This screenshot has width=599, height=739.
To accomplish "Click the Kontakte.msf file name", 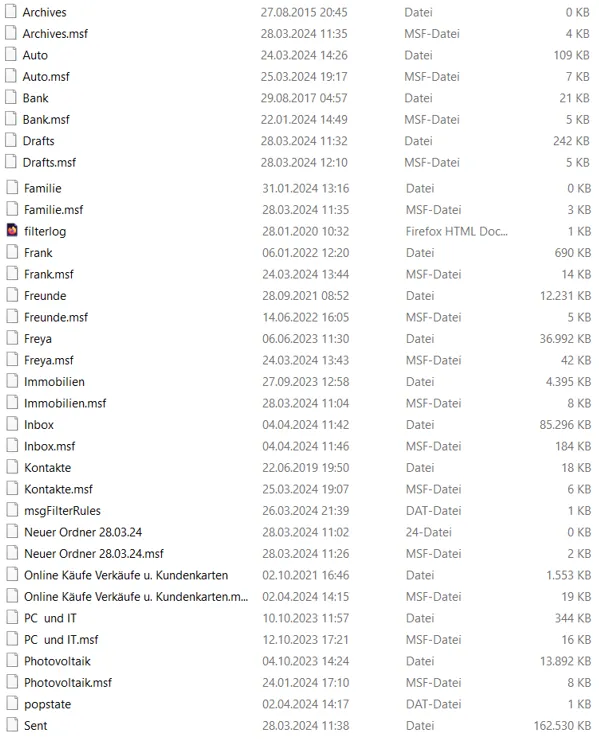I will pos(58,489).
